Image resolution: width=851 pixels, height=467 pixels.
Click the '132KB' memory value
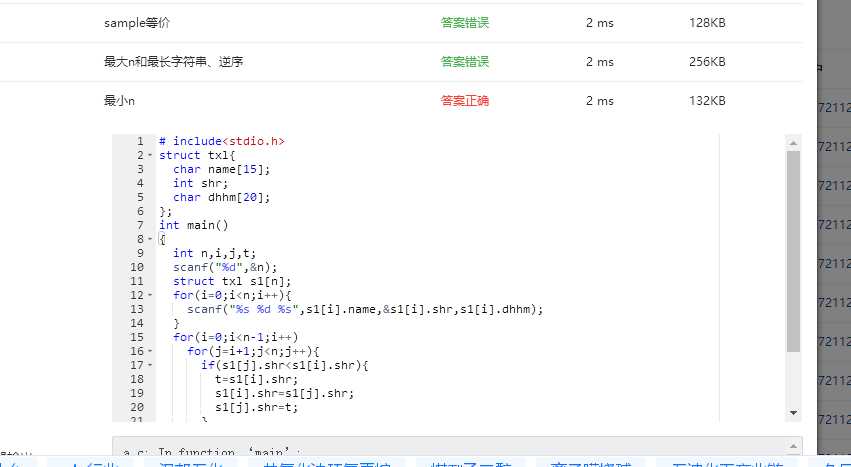click(707, 101)
